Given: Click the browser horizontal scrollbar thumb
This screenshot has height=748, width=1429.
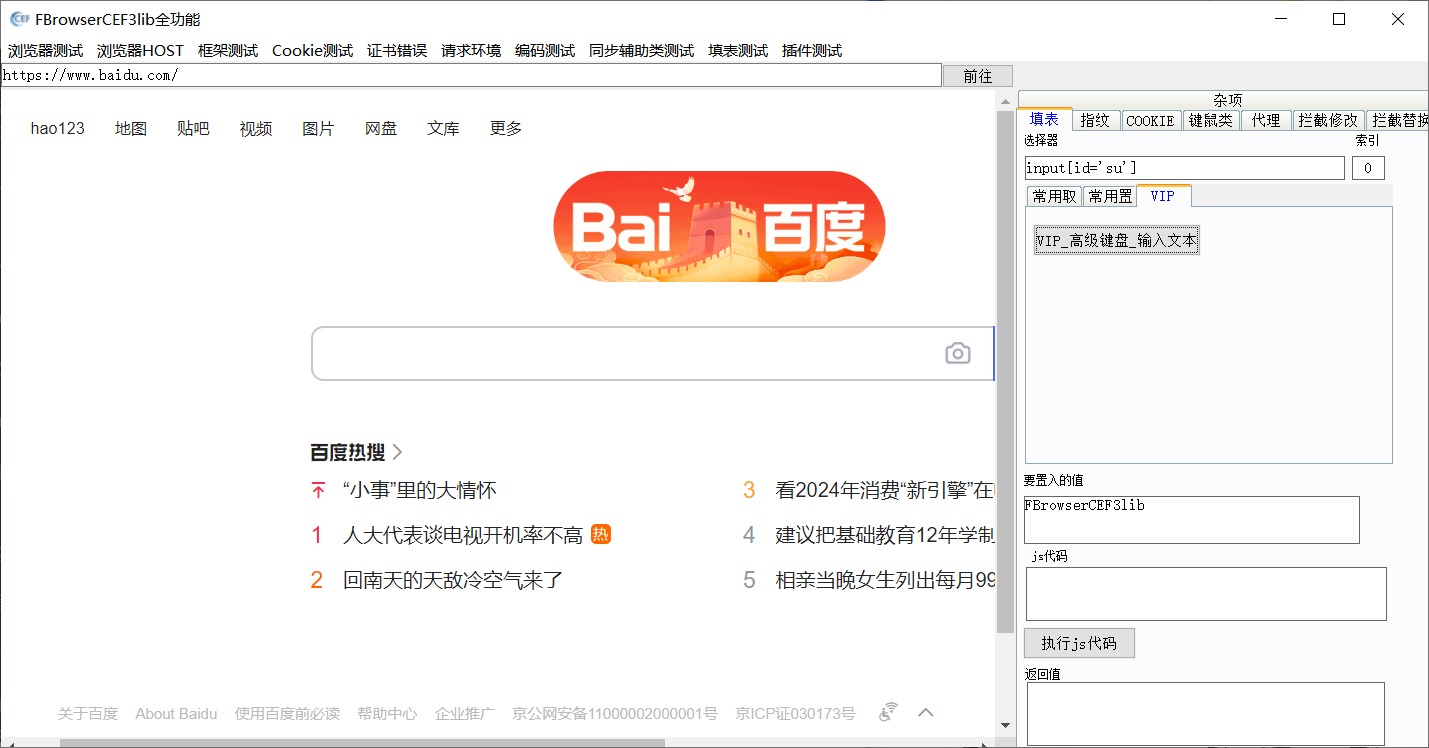Looking at the screenshot, I should point(362,742).
